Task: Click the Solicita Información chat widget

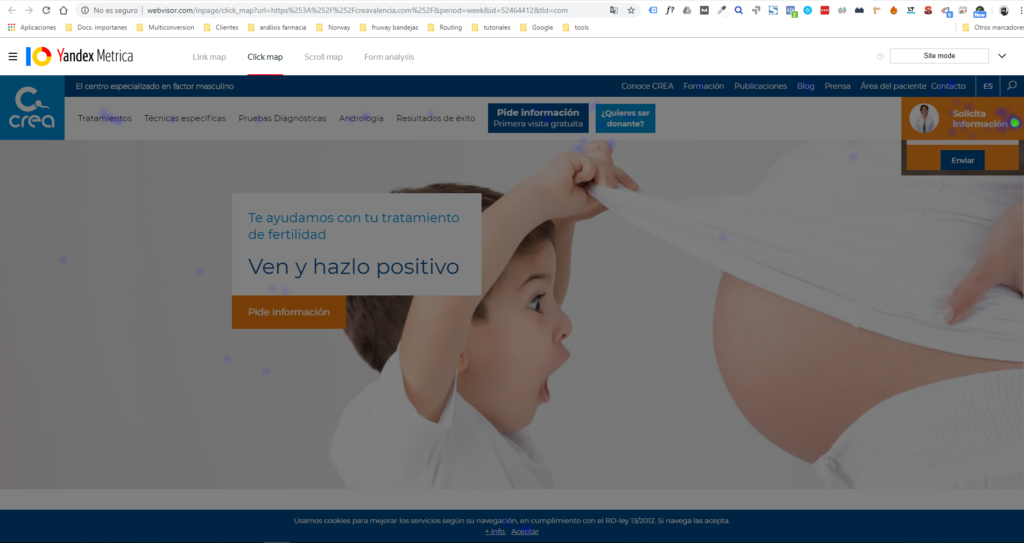Action: pyautogui.click(x=963, y=118)
